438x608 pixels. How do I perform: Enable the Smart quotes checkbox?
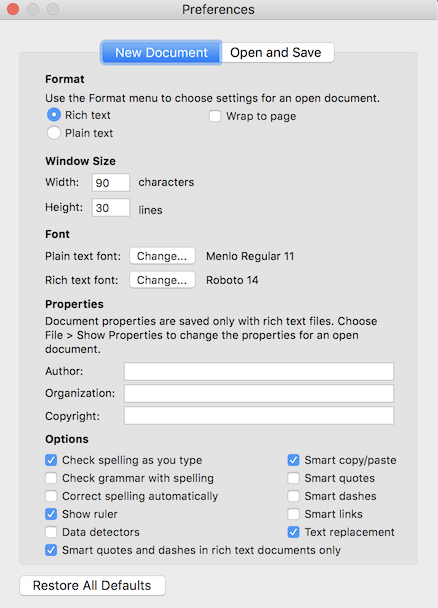(x=293, y=478)
